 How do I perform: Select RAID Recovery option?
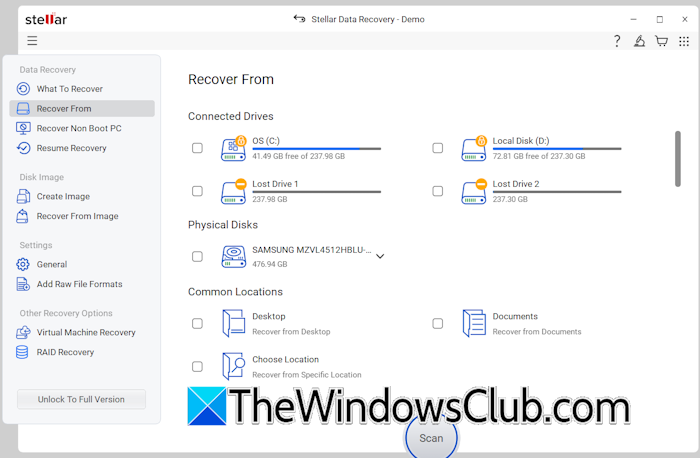[x=82, y=352]
